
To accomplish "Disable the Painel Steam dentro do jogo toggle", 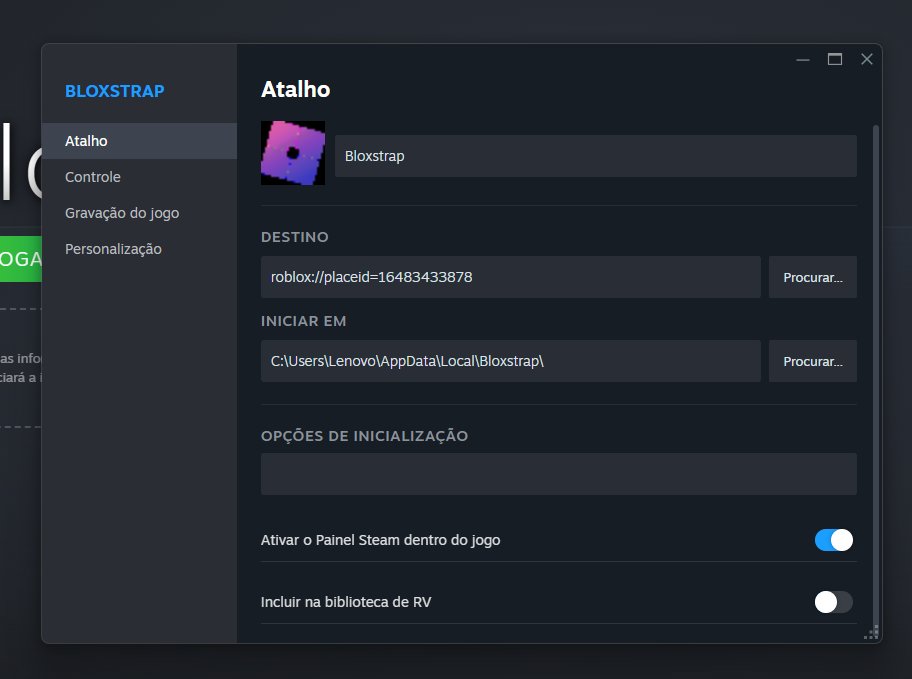I will (x=833, y=540).
